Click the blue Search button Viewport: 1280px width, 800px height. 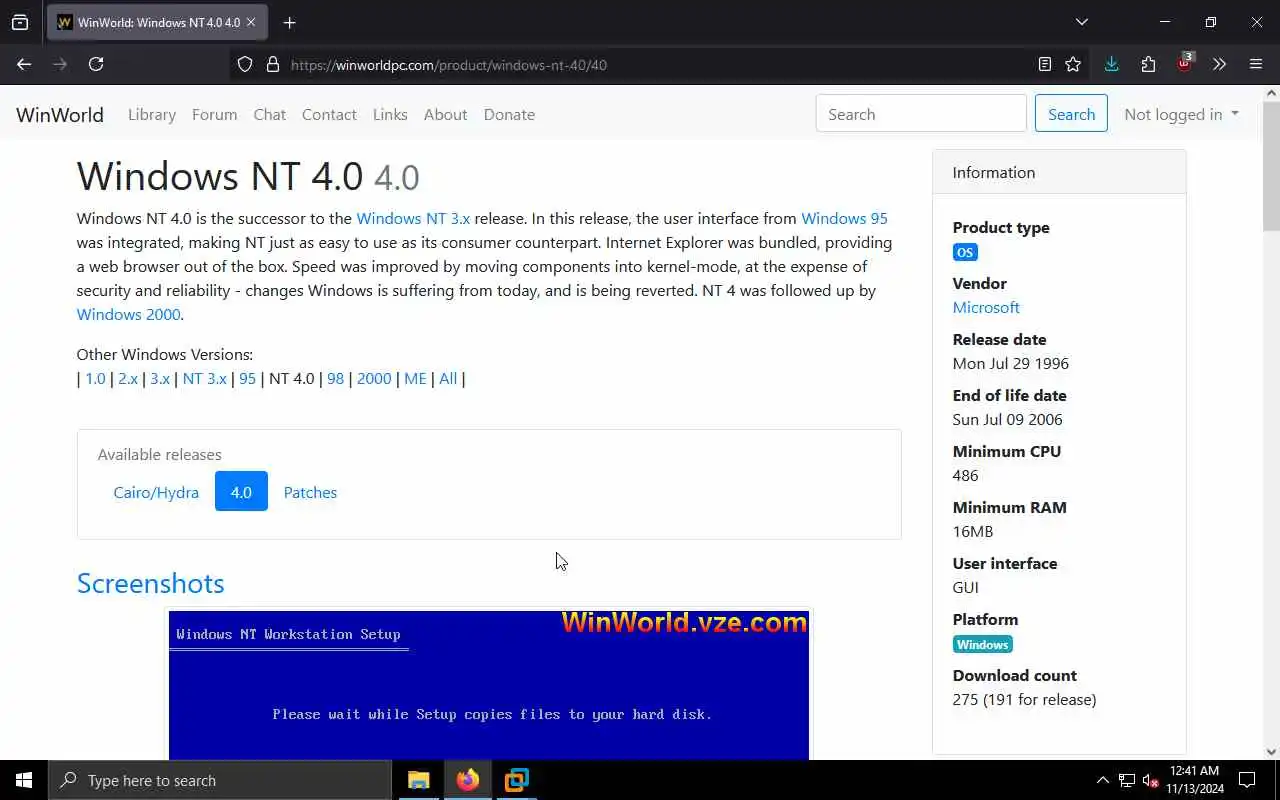(x=1071, y=114)
